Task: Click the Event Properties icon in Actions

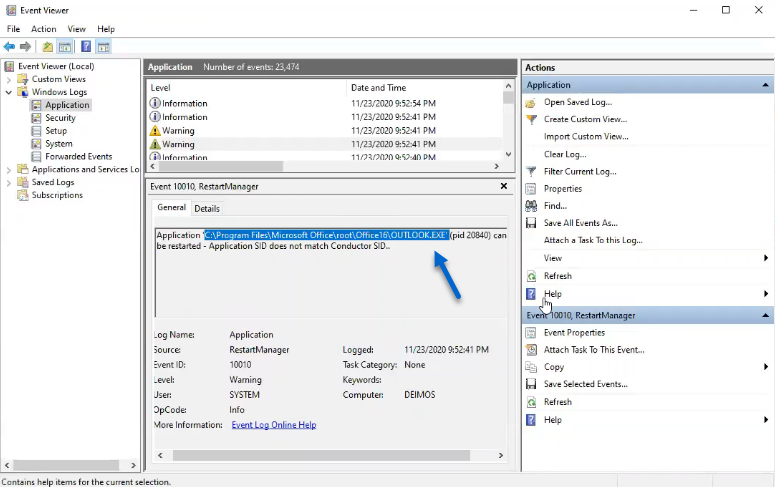Action: [532, 333]
